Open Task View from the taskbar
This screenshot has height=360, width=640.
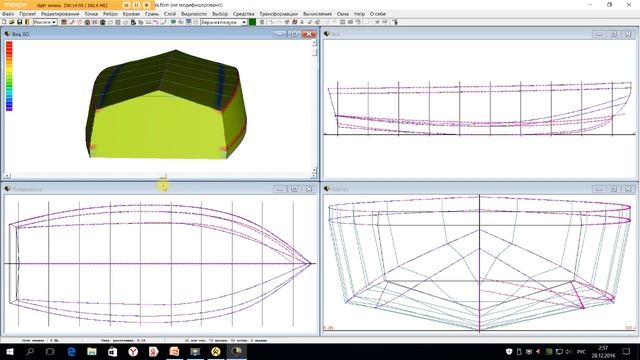pos(50,351)
